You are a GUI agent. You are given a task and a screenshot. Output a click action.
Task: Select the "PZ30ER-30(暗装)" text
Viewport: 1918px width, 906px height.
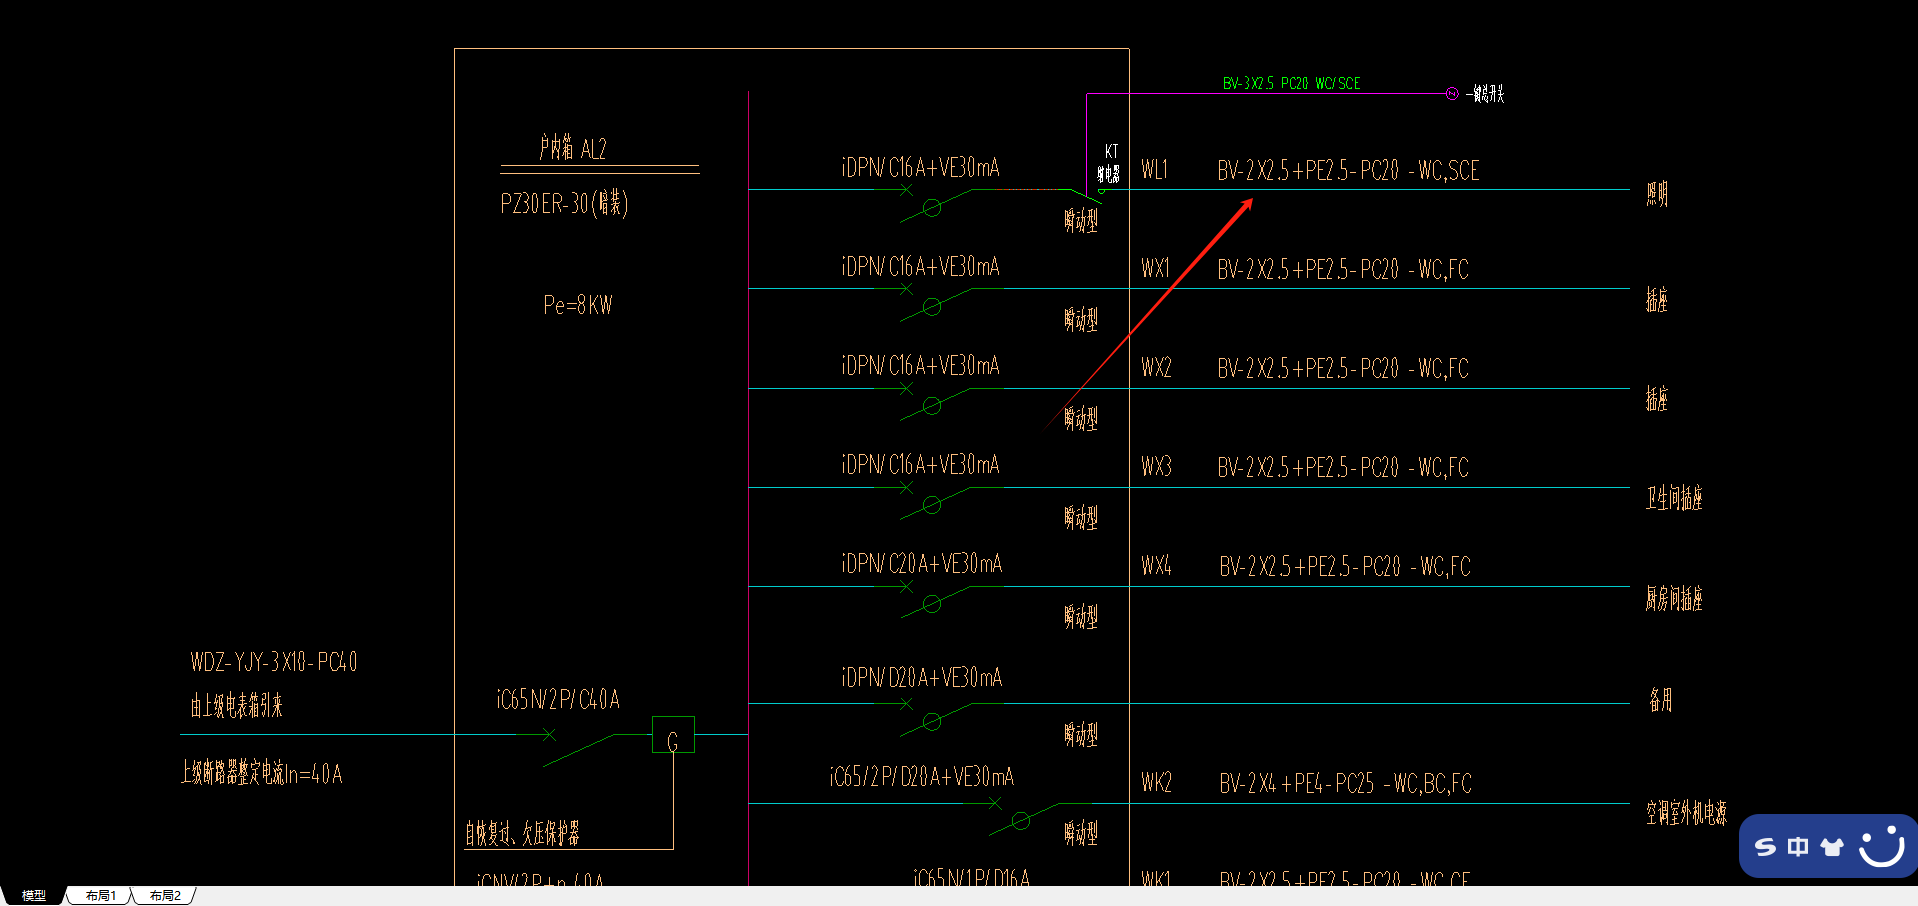point(564,204)
